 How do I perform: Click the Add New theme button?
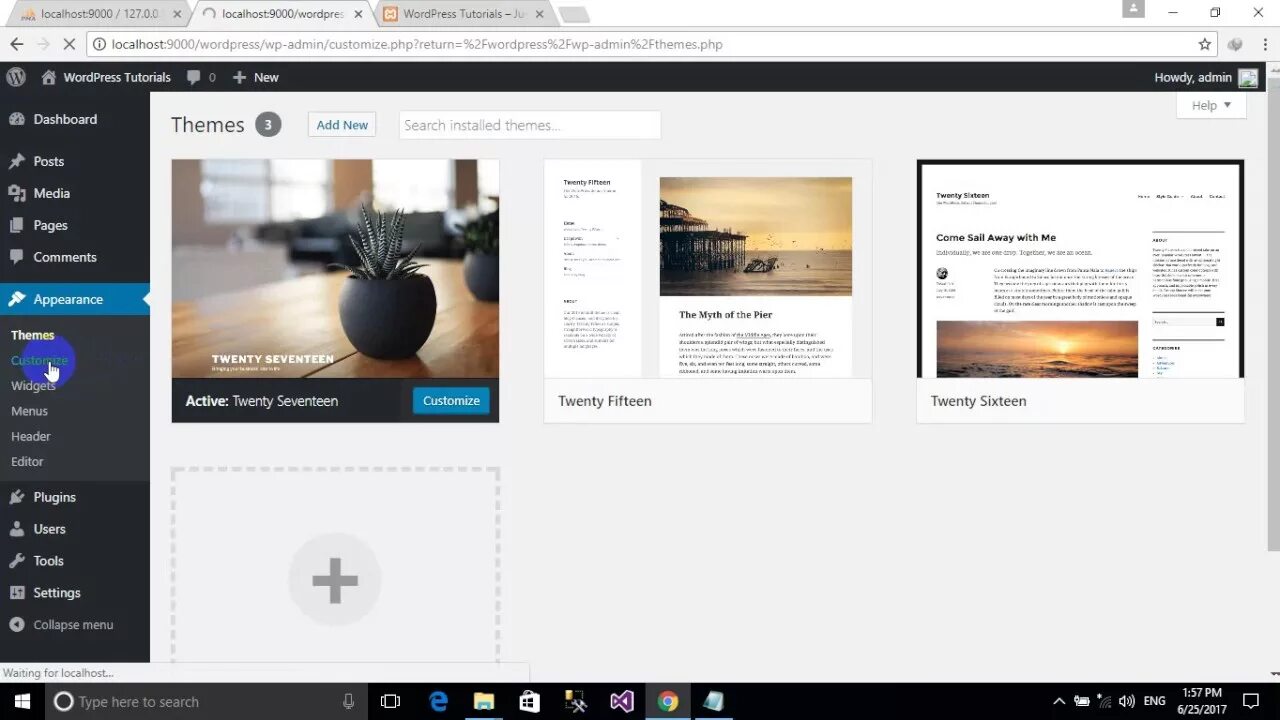[342, 125]
